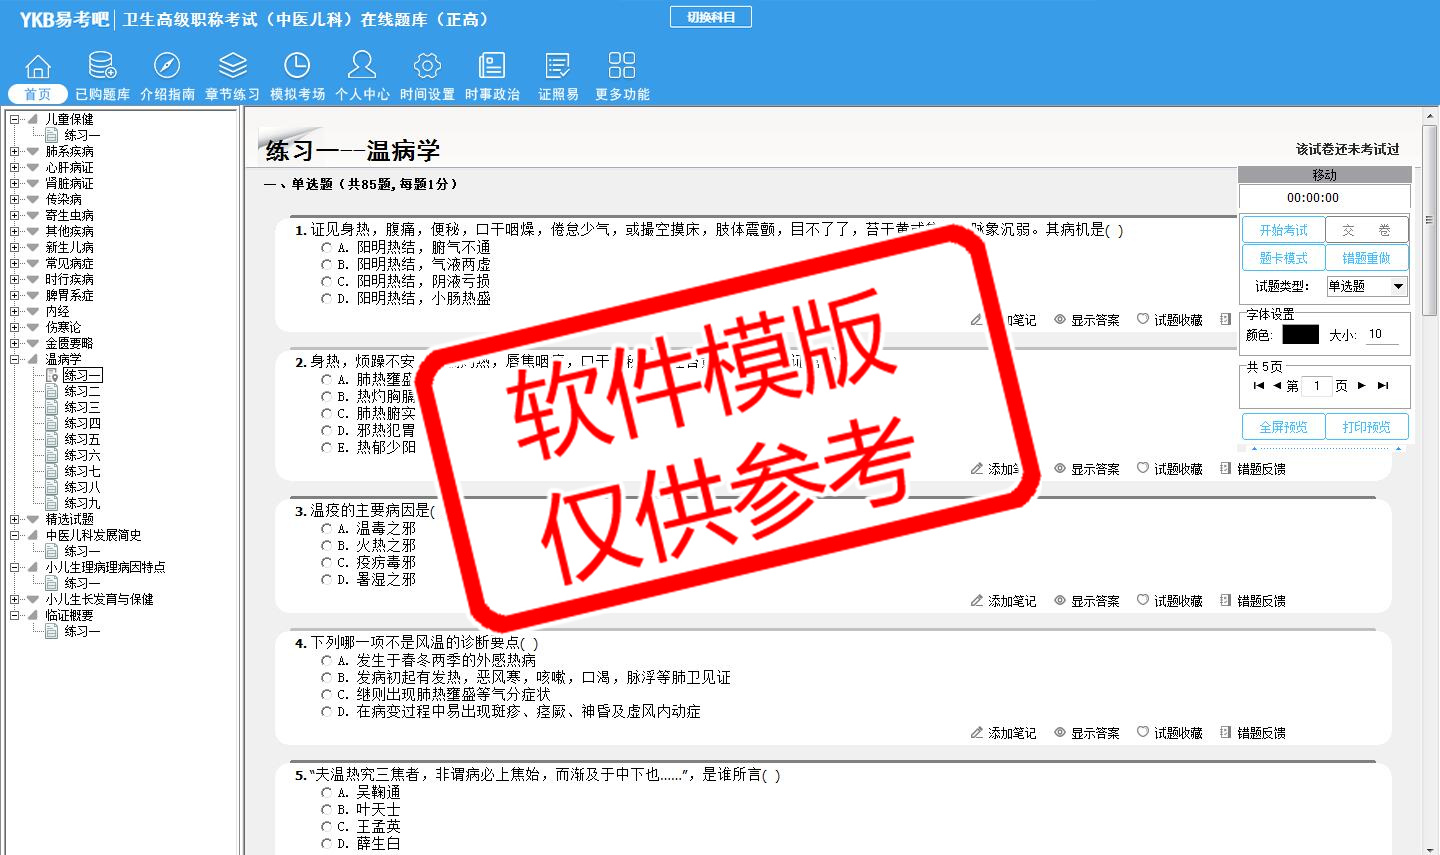Switch to the 首页 tab

pyautogui.click(x=38, y=94)
